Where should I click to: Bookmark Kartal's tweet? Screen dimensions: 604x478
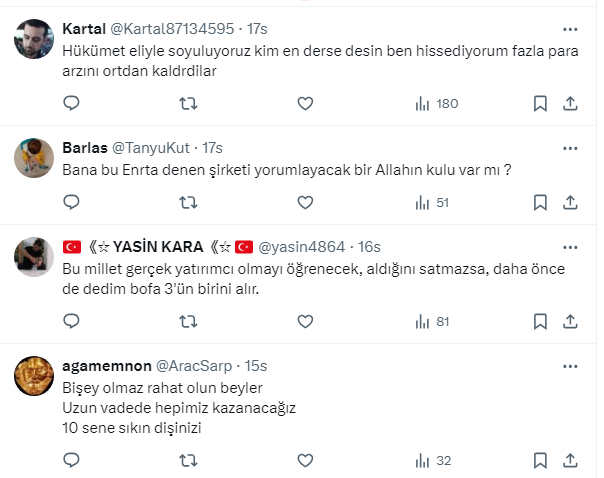[540, 103]
